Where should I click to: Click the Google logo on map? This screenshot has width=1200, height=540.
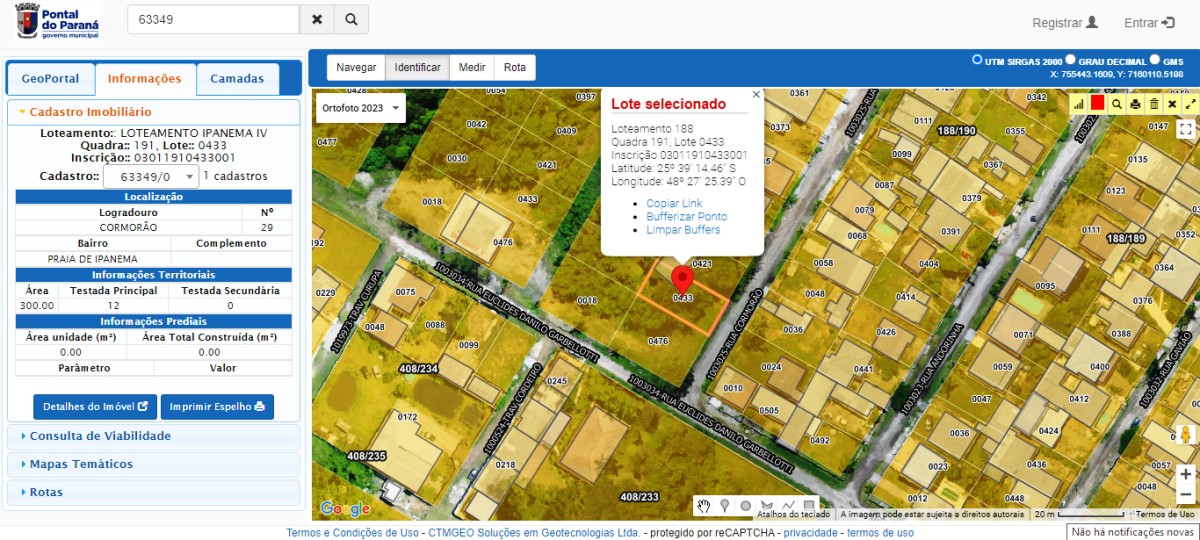coord(345,508)
